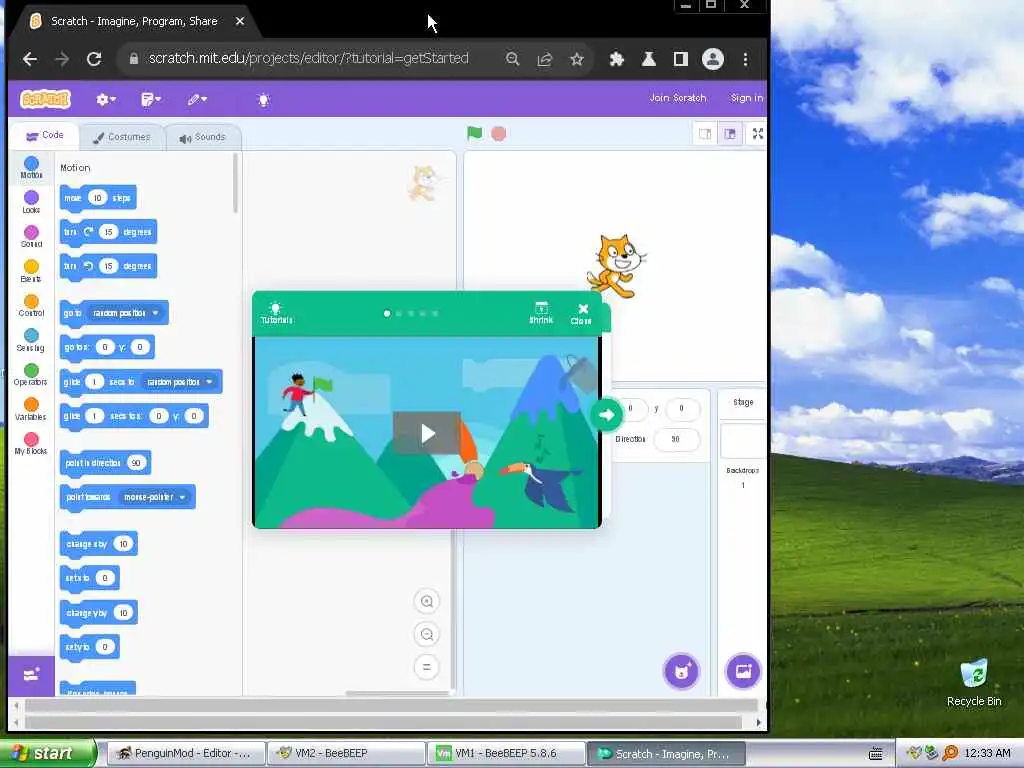Play the tutorial video

tap(427, 432)
